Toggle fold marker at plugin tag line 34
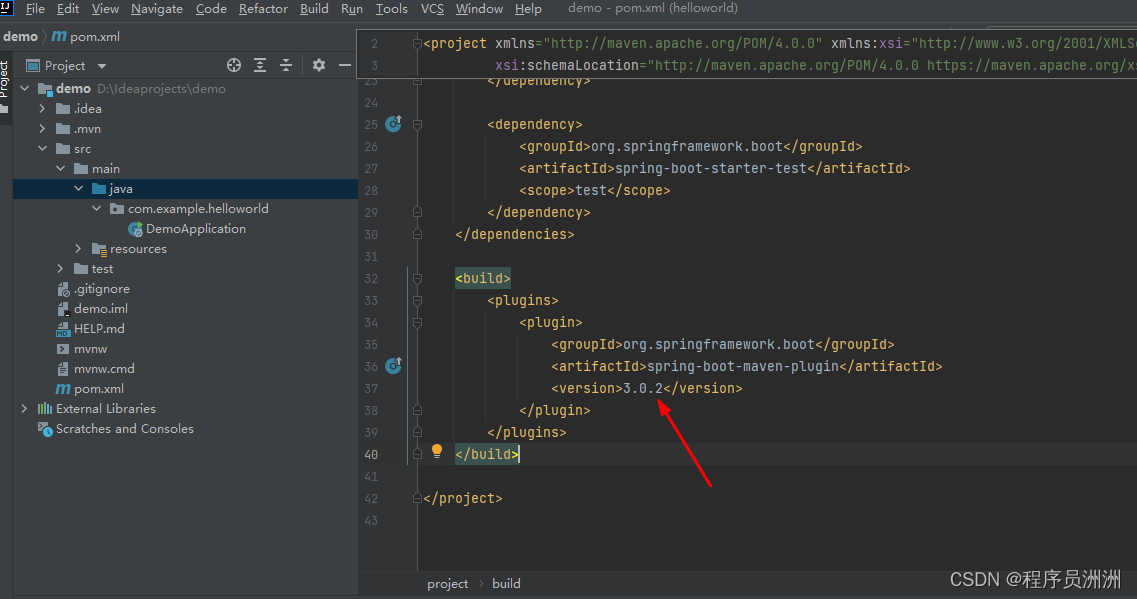Viewport: 1137px width, 599px height. [x=417, y=322]
